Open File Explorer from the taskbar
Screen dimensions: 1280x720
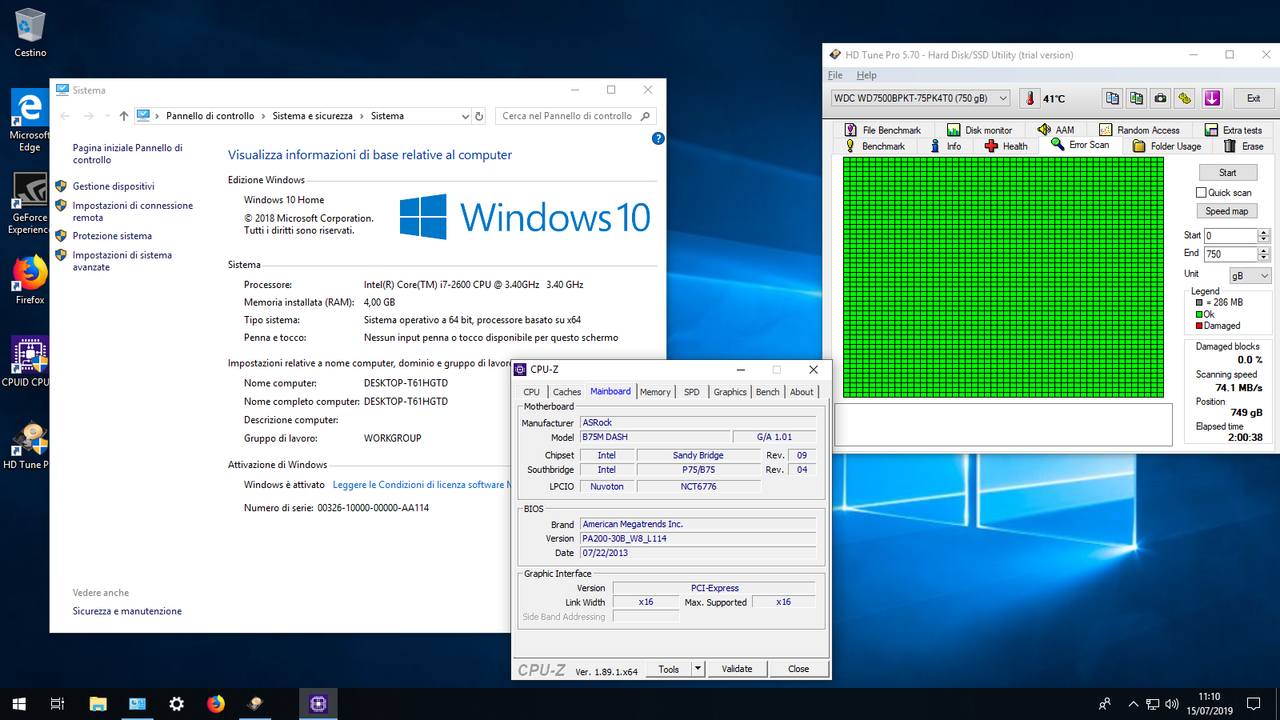(x=98, y=704)
